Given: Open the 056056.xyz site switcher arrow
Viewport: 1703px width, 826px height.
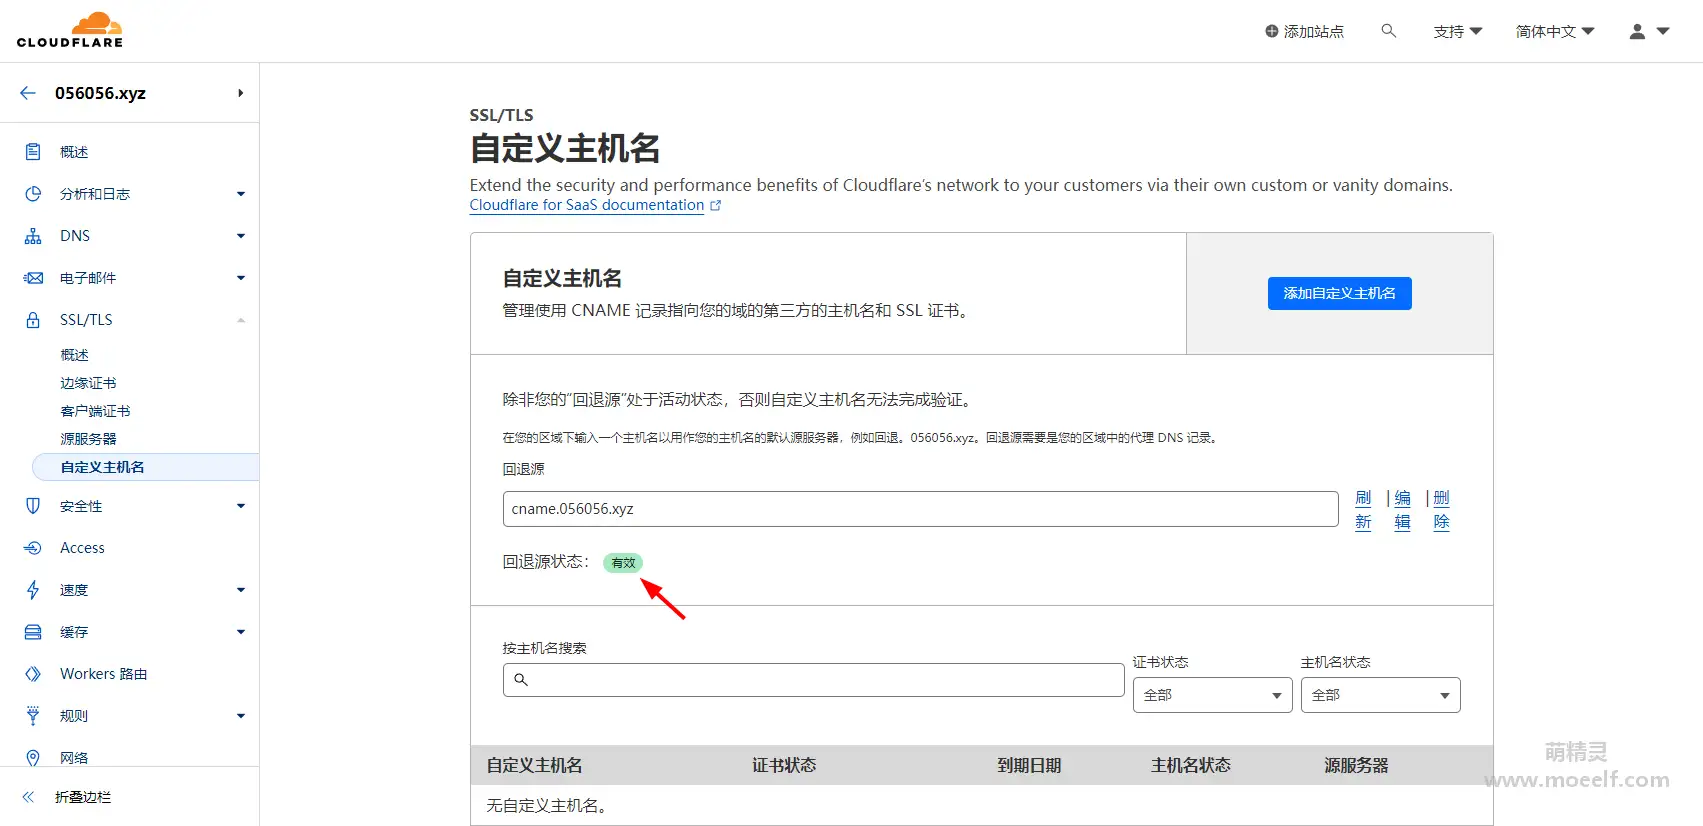Looking at the screenshot, I should click(x=240, y=93).
